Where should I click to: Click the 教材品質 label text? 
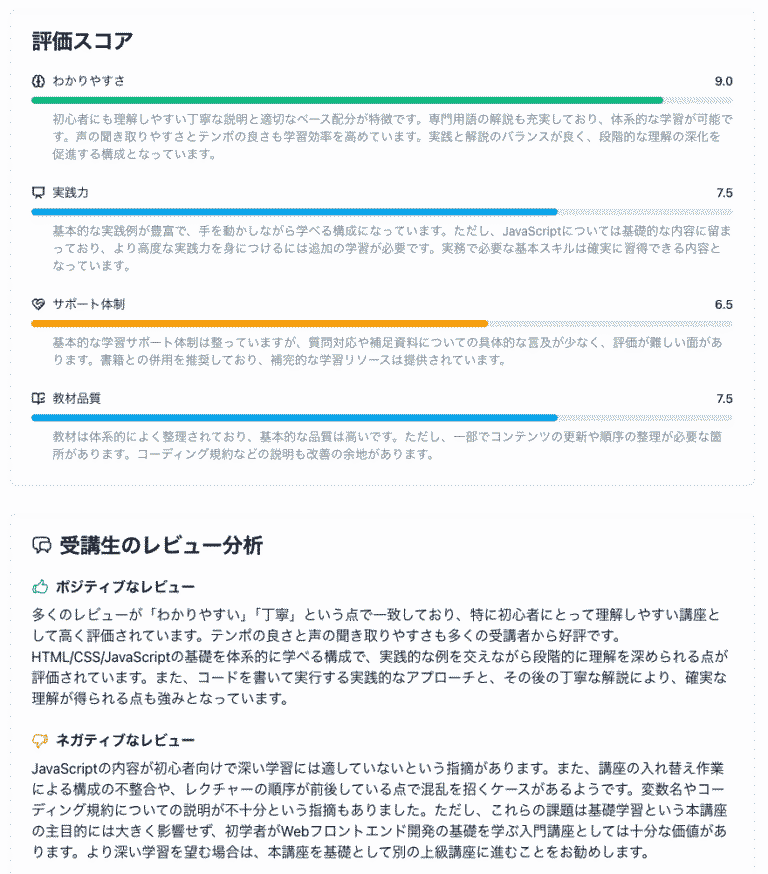[76, 399]
